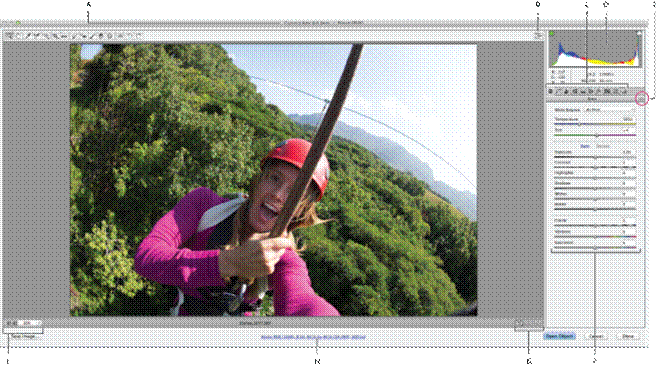Click the Blacks slider track
The width and height of the screenshot is (657, 366).
coord(595,209)
